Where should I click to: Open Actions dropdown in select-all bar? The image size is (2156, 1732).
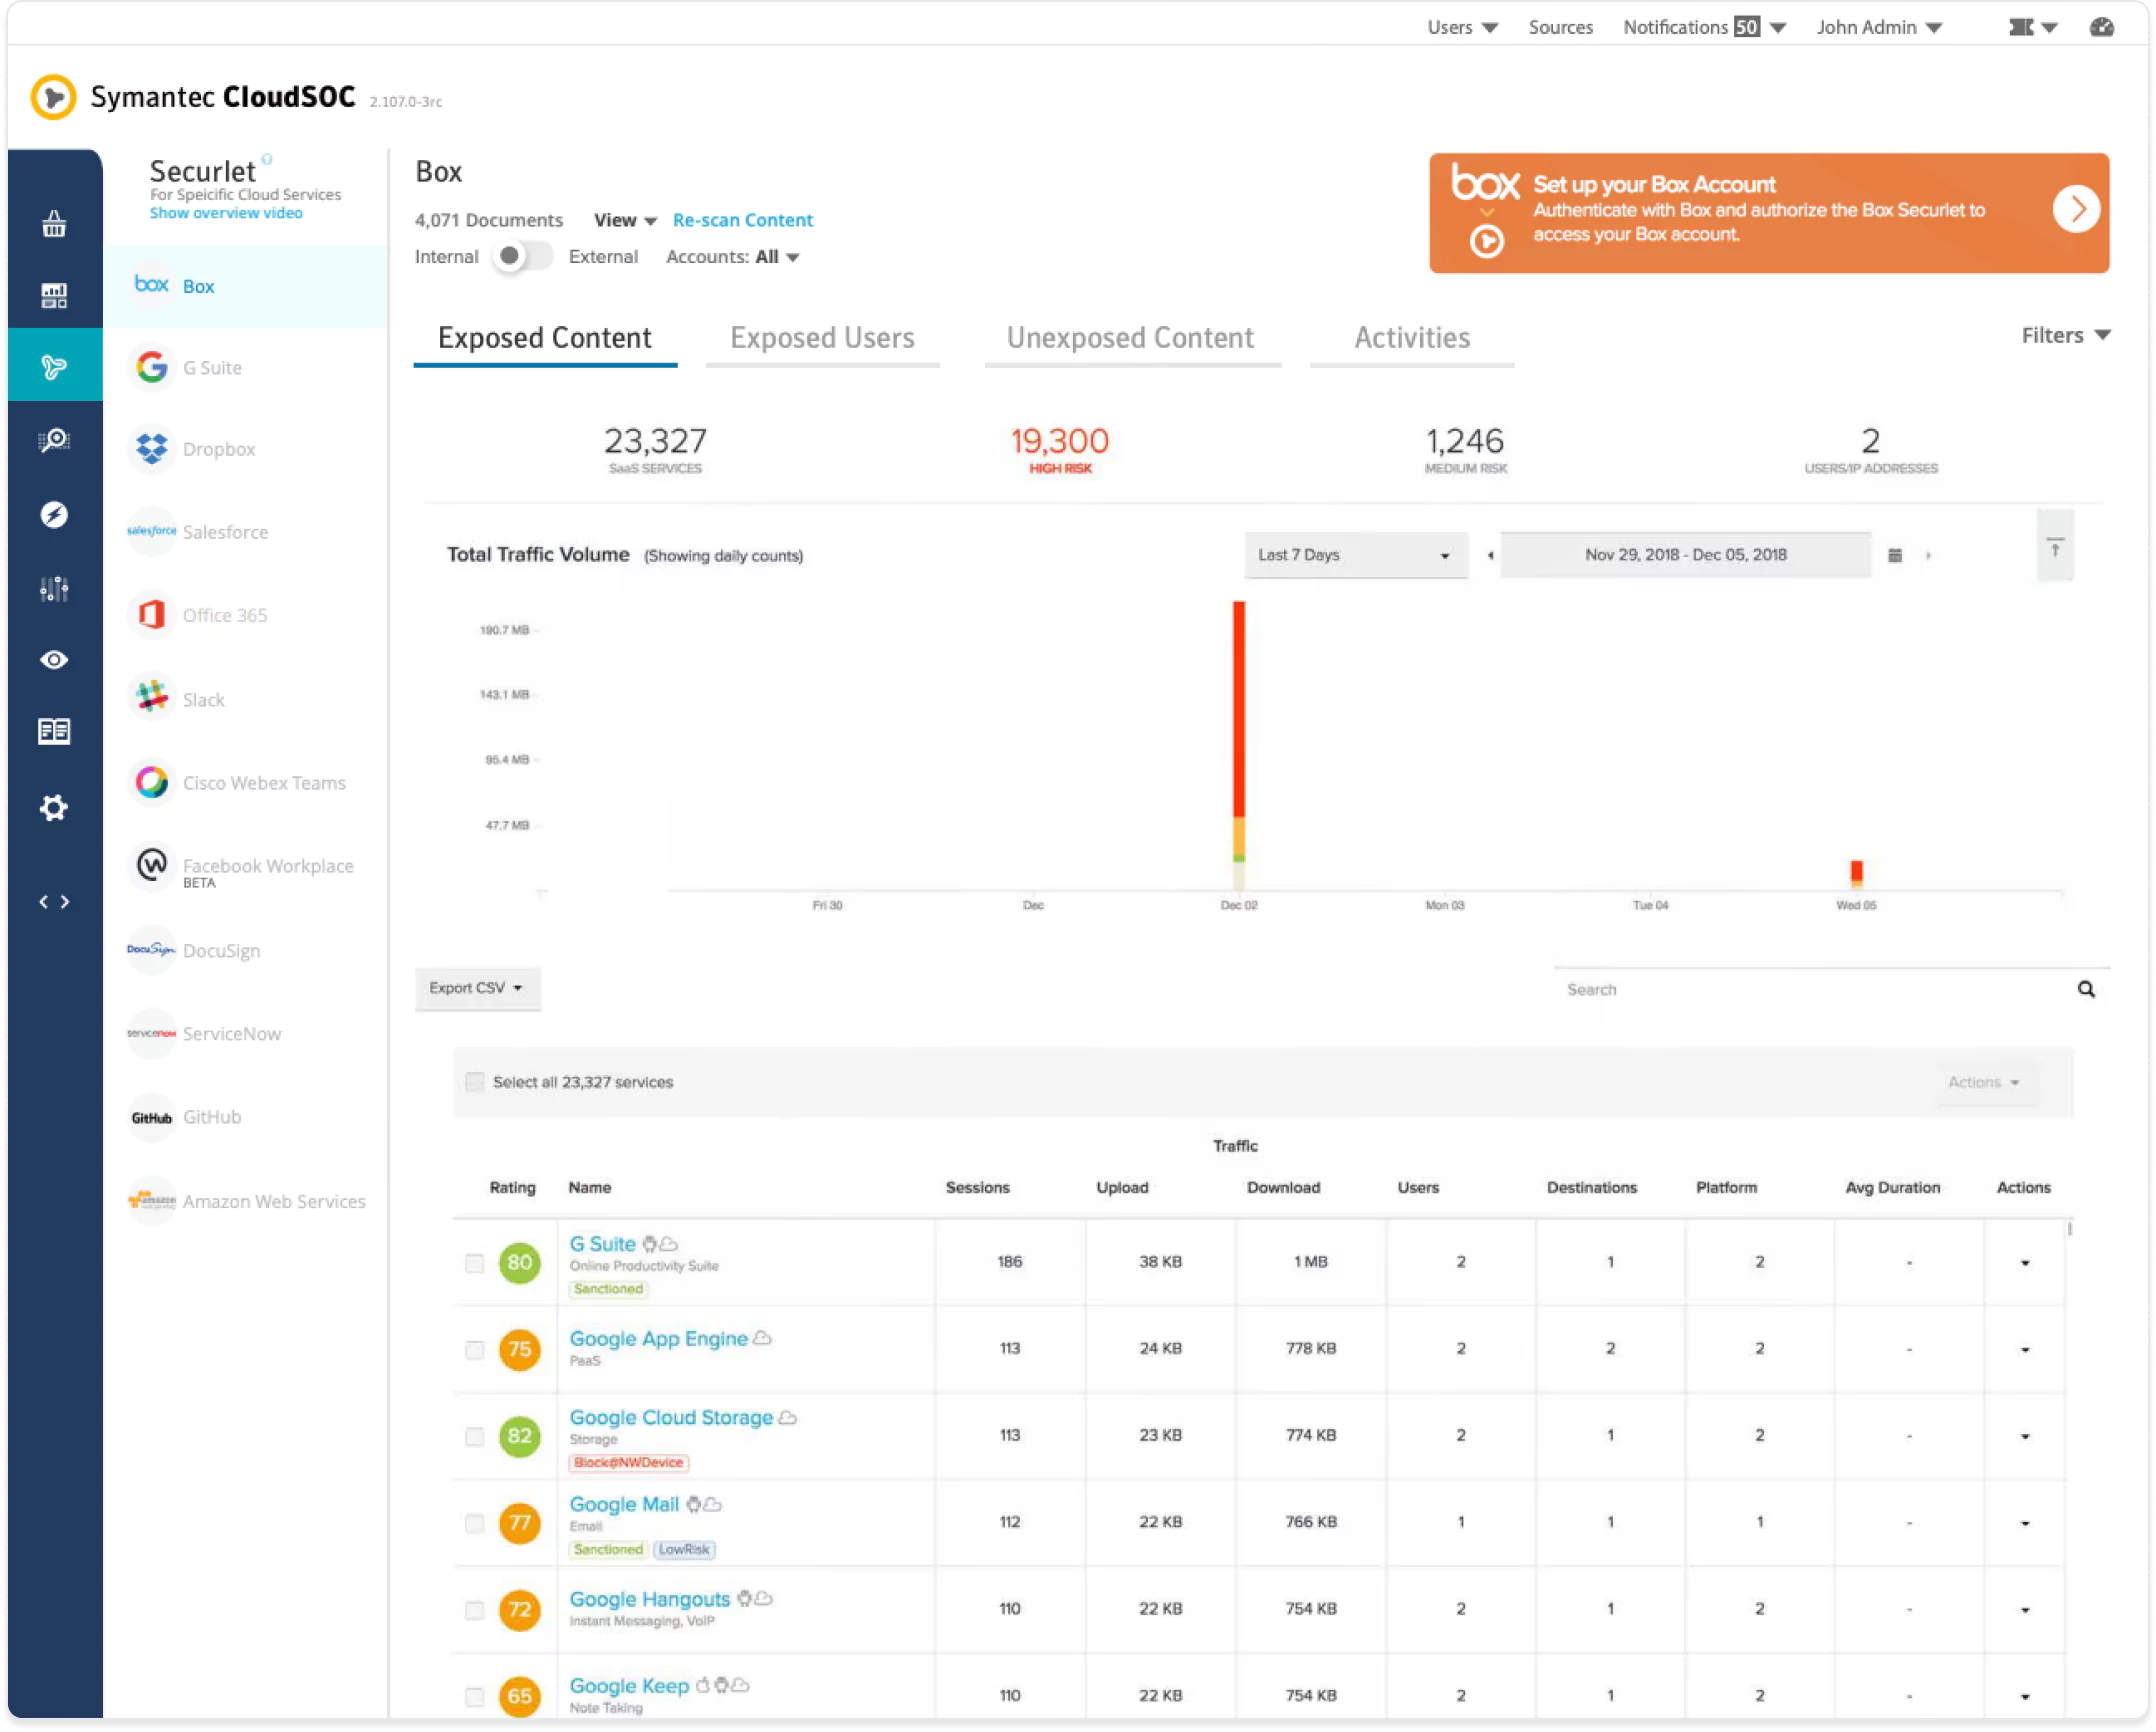pos(1984,1083)
